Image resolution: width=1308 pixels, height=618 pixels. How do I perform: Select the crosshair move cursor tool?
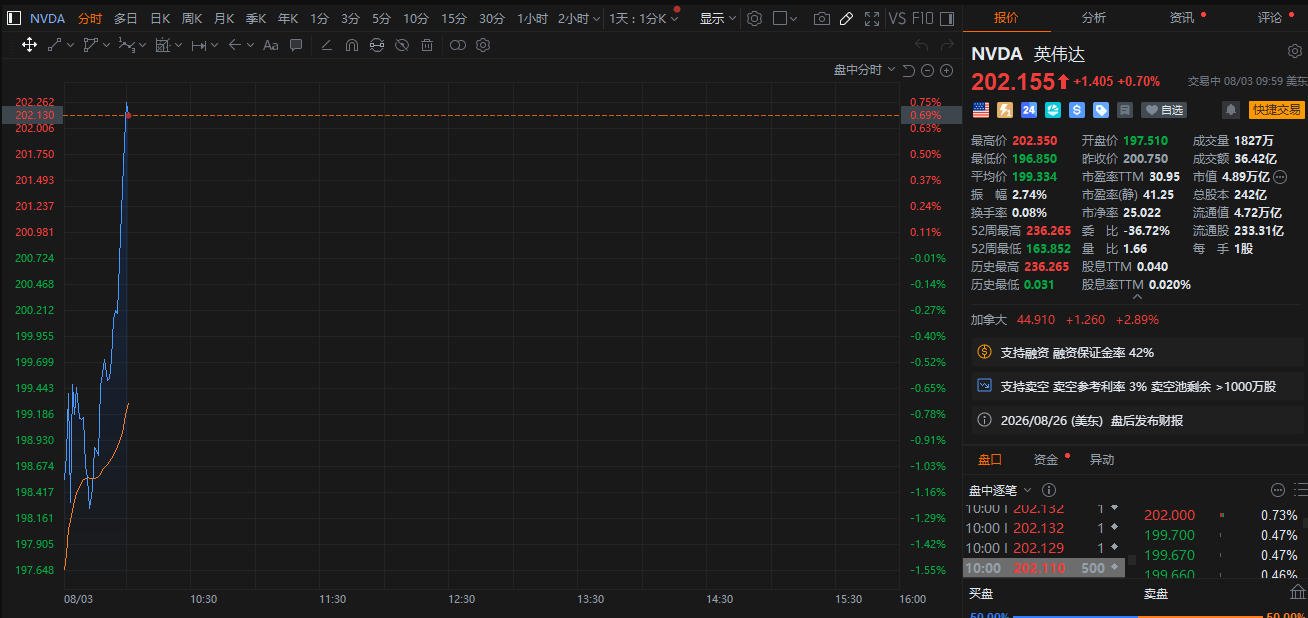coord(29,44)
